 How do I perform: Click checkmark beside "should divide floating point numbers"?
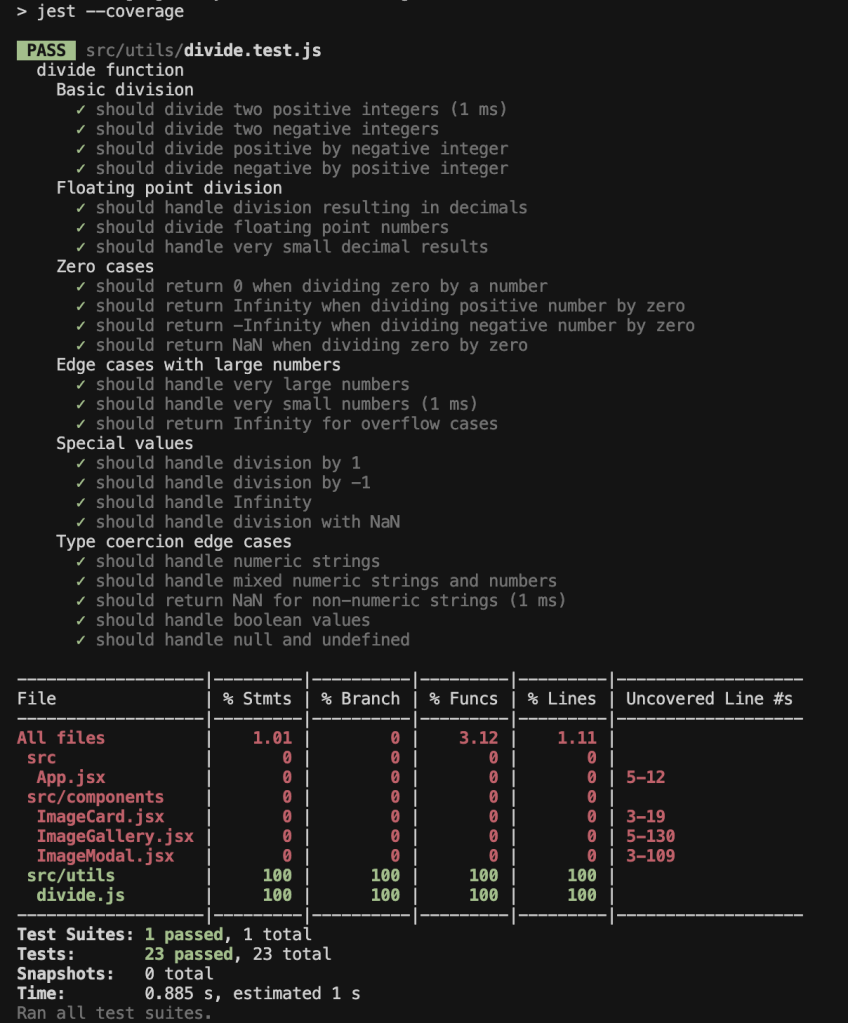point(80,227)
